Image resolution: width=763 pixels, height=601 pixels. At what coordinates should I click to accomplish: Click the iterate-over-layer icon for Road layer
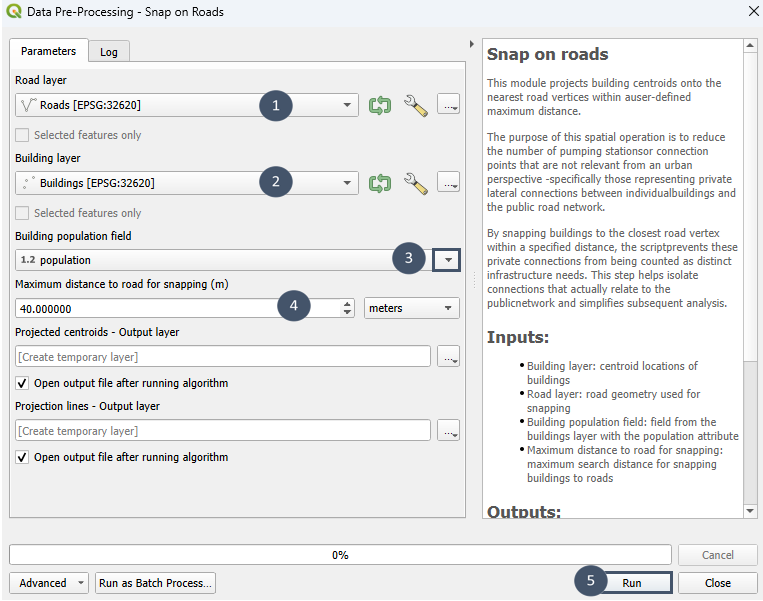(x=380, y=105)
